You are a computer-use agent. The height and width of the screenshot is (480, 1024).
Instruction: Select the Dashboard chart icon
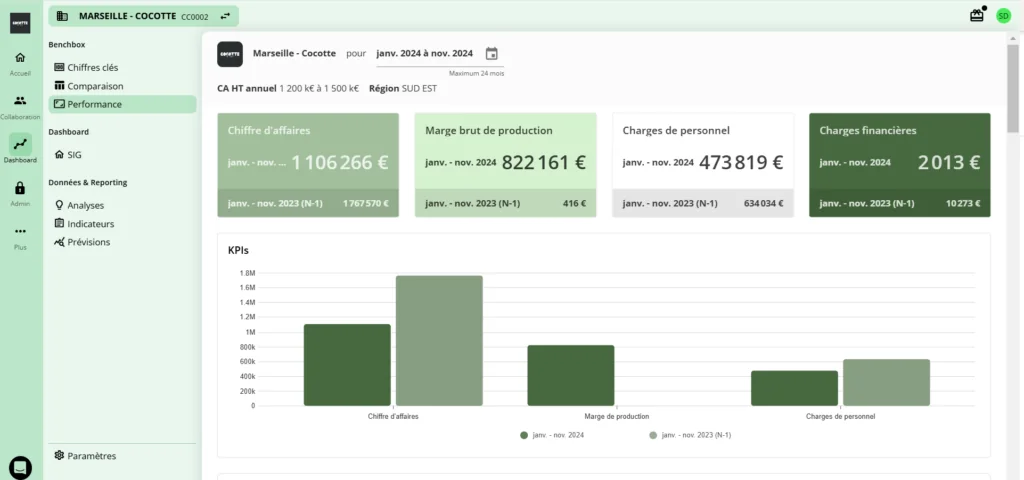(x=20, y=144)
